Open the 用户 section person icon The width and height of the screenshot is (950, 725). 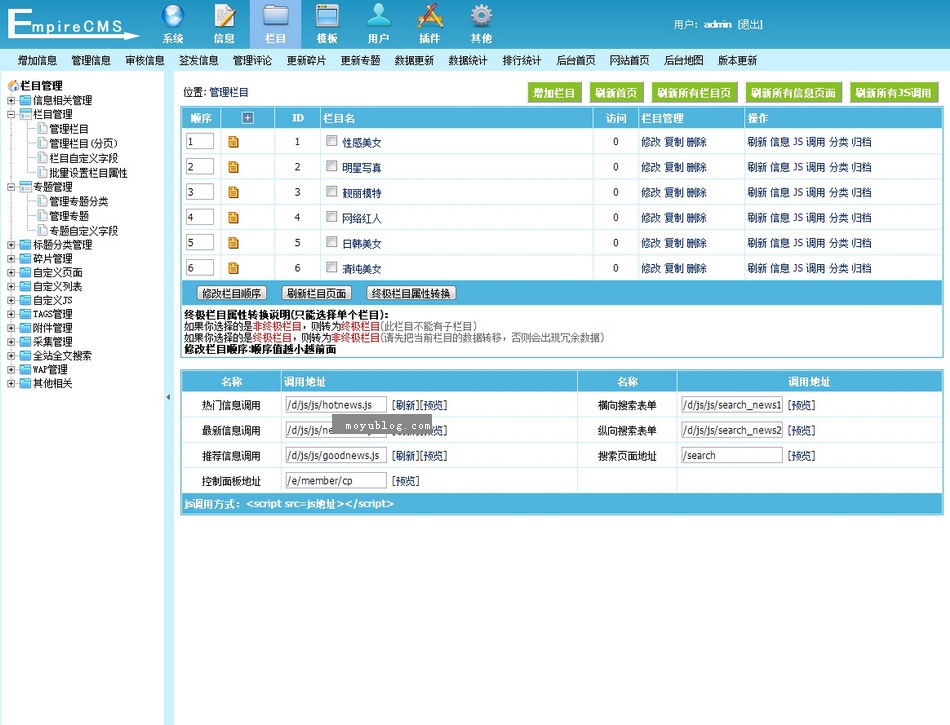(379, 16)
